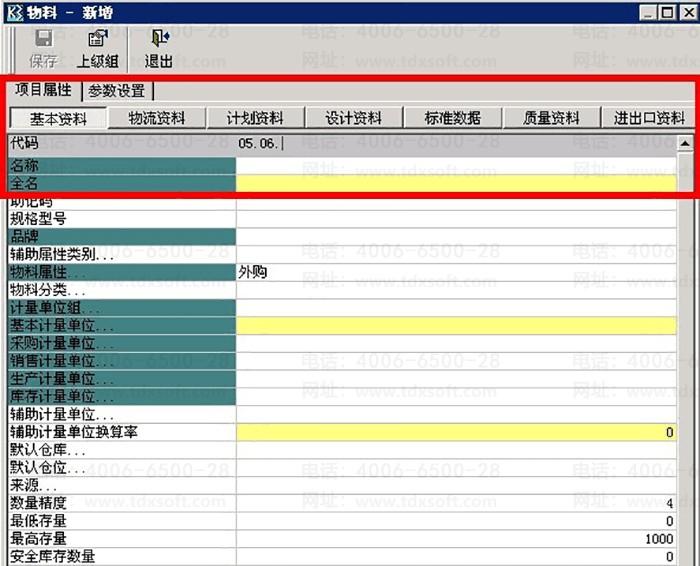Click the yellow 全名 value field
700x566 pixels.
pos(456,184)
